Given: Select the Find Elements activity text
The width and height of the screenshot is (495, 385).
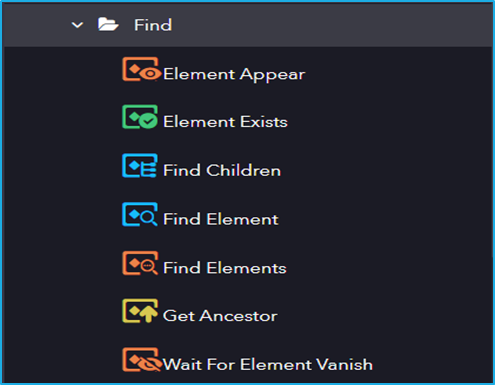Looking at the screenshot, I should (225, 268).
